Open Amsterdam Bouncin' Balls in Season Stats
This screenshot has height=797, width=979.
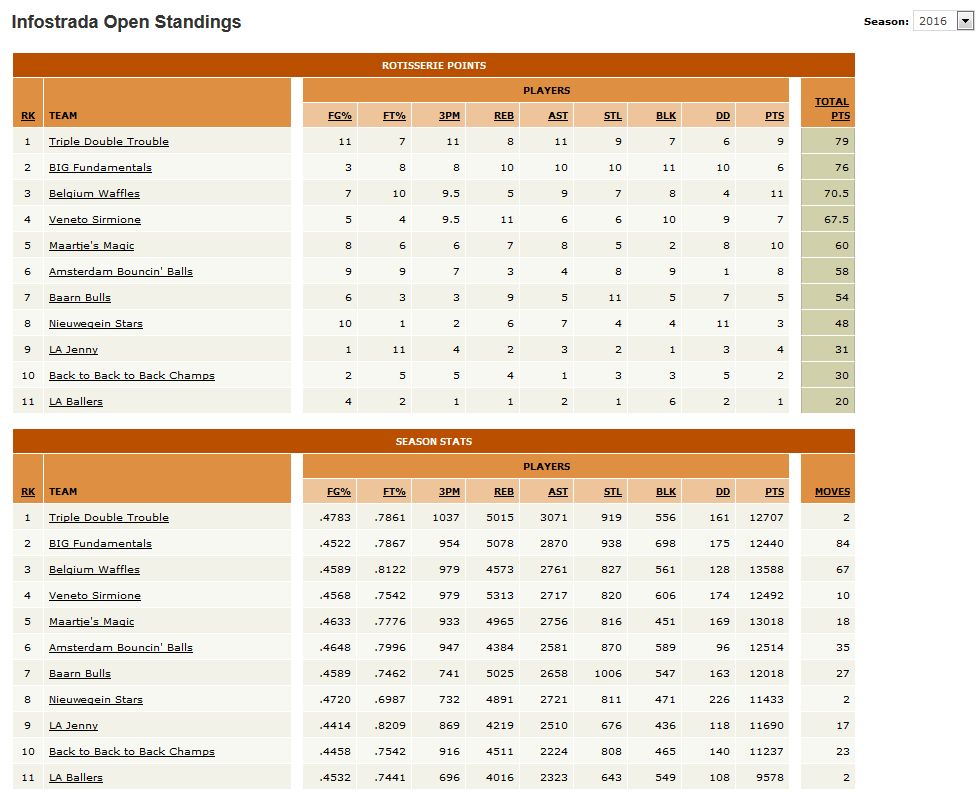coord(121,647)
